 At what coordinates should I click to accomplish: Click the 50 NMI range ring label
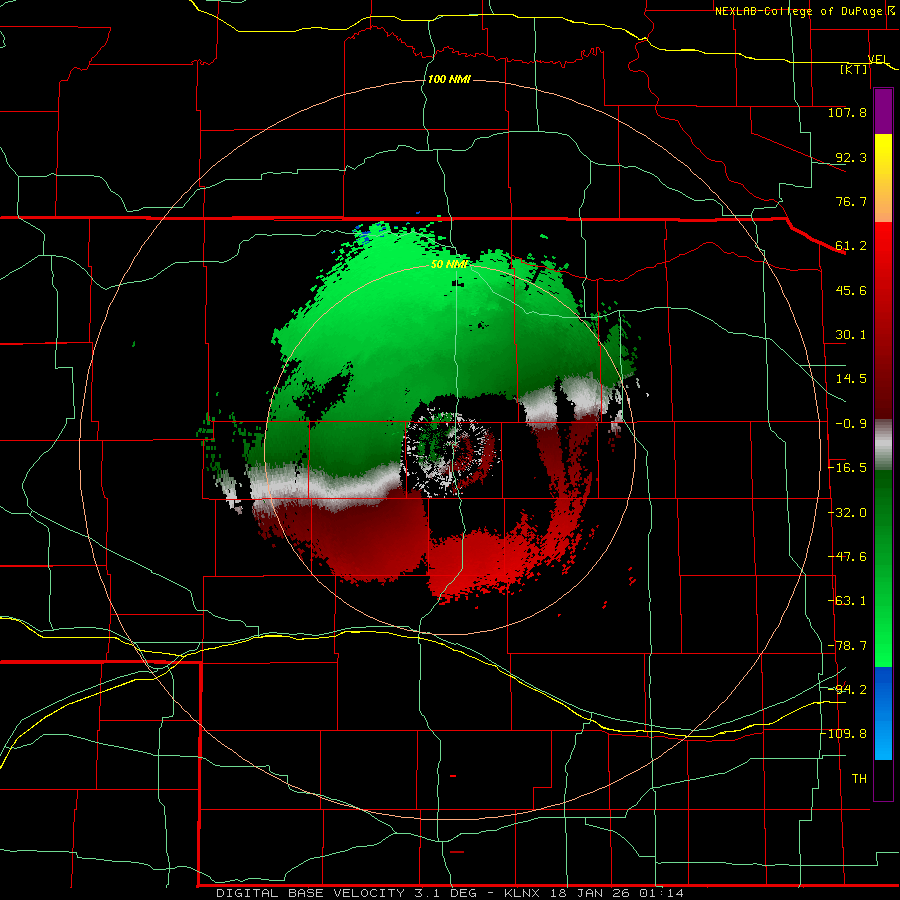pyautogui.click(x=449, y=264)
